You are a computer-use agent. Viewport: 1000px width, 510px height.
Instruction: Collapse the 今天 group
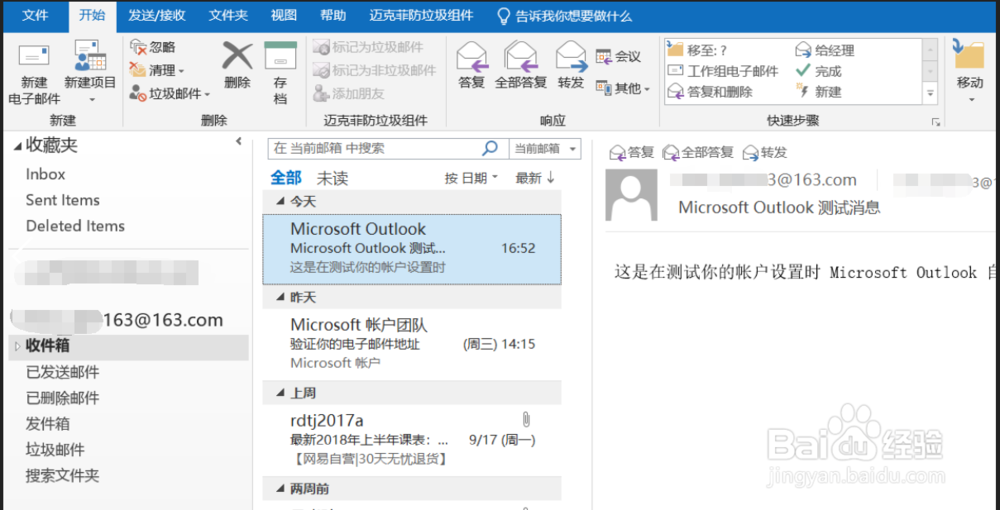pyautogui.click(x=281, y=201)
